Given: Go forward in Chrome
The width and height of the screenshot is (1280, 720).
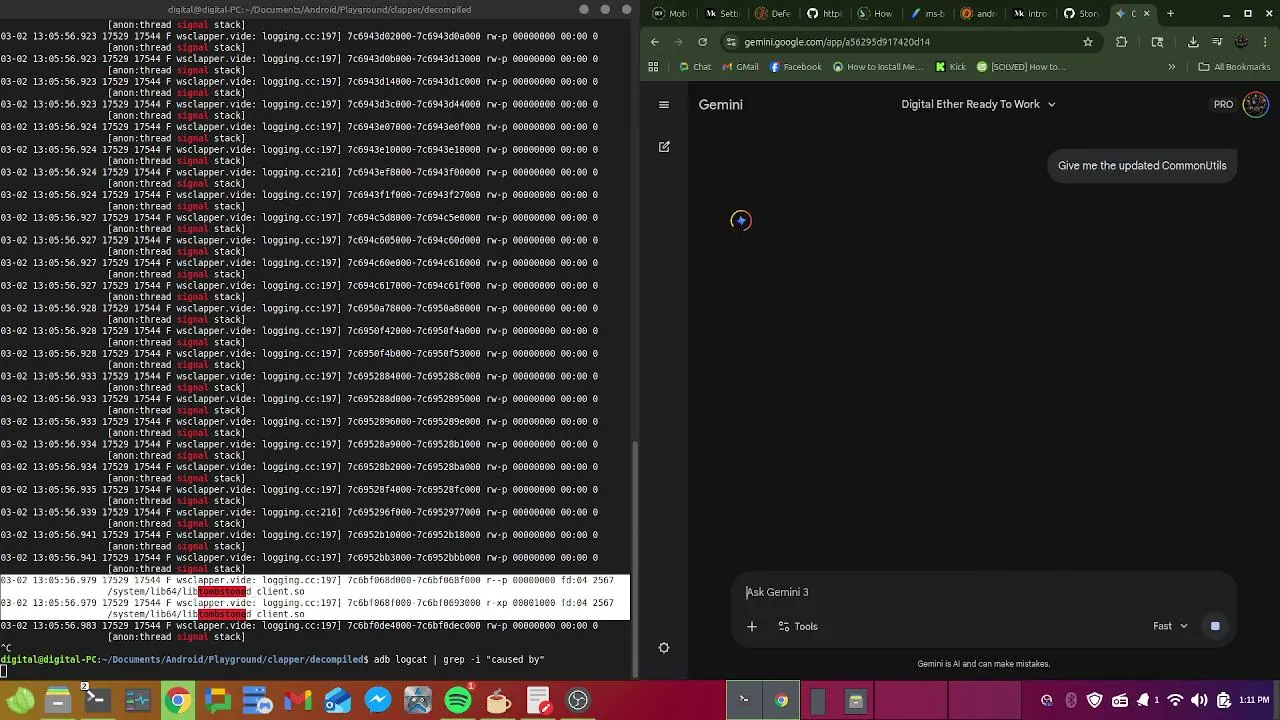Looking at the screenshot, I should pyautogui.click(x=678, y=42).
